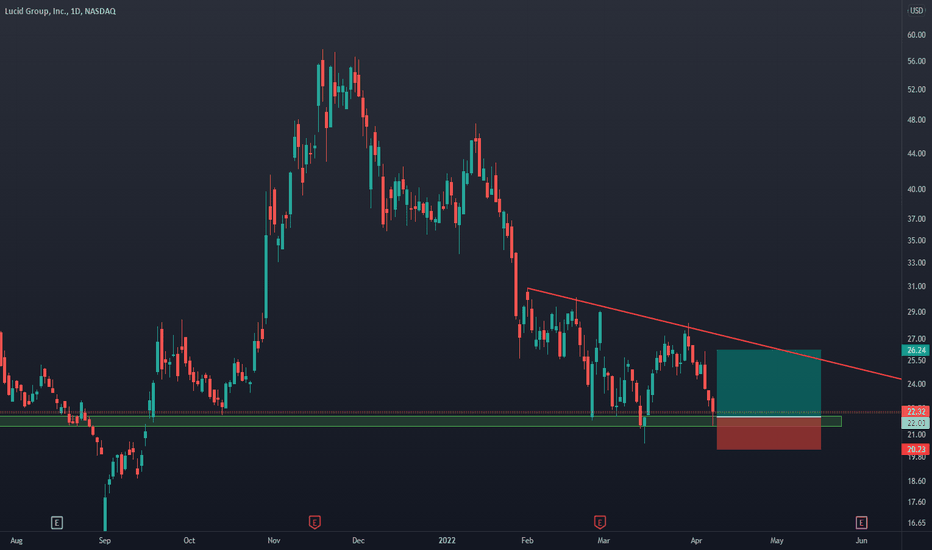Click the Mar label on time axis

click(603, 540)
